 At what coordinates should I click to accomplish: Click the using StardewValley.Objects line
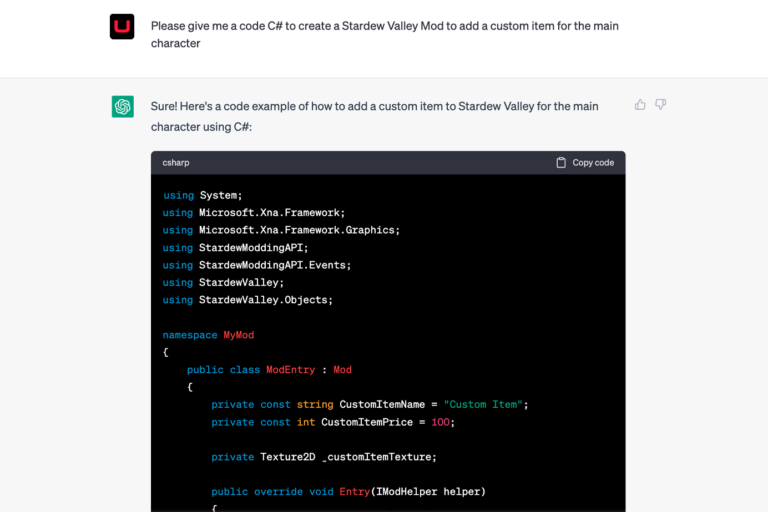pos(247,300)
